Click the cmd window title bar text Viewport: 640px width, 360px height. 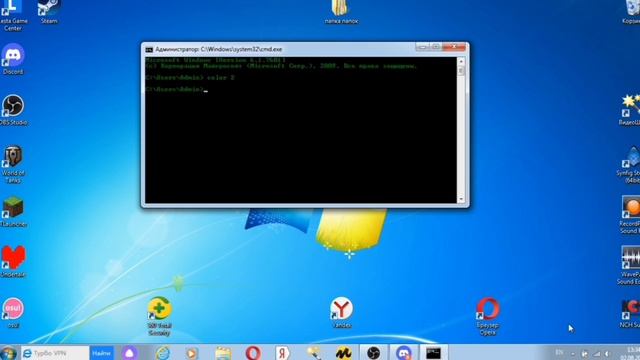219,49
